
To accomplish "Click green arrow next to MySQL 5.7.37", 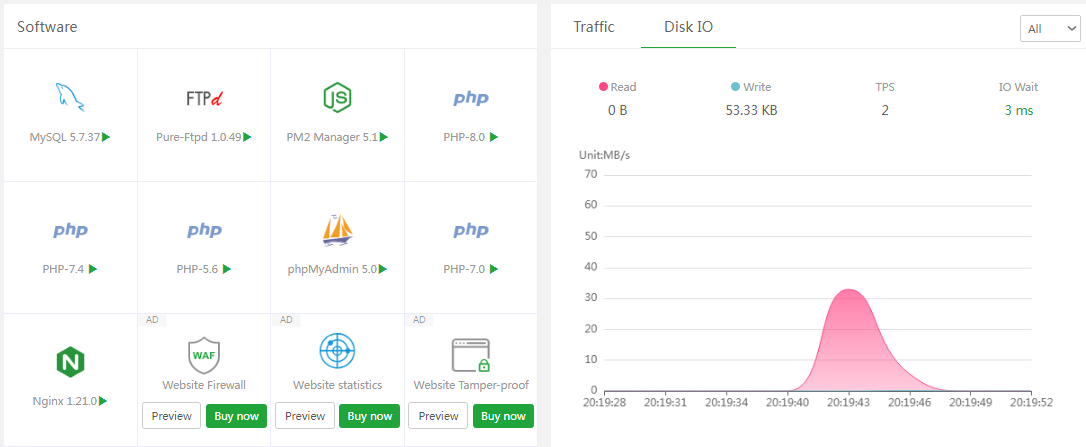I will (106, 137).
